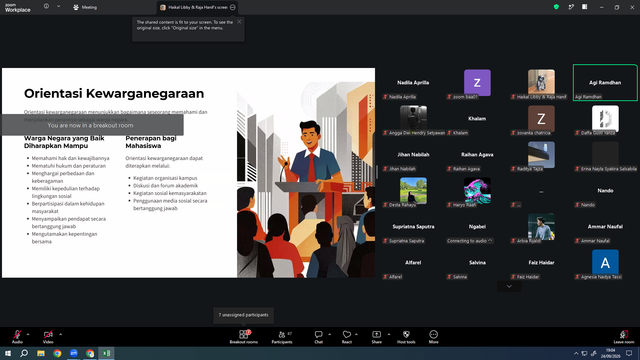640x360 pixels.
Task: Open Excel from the taskbar
Action: [x=106, y=353]
